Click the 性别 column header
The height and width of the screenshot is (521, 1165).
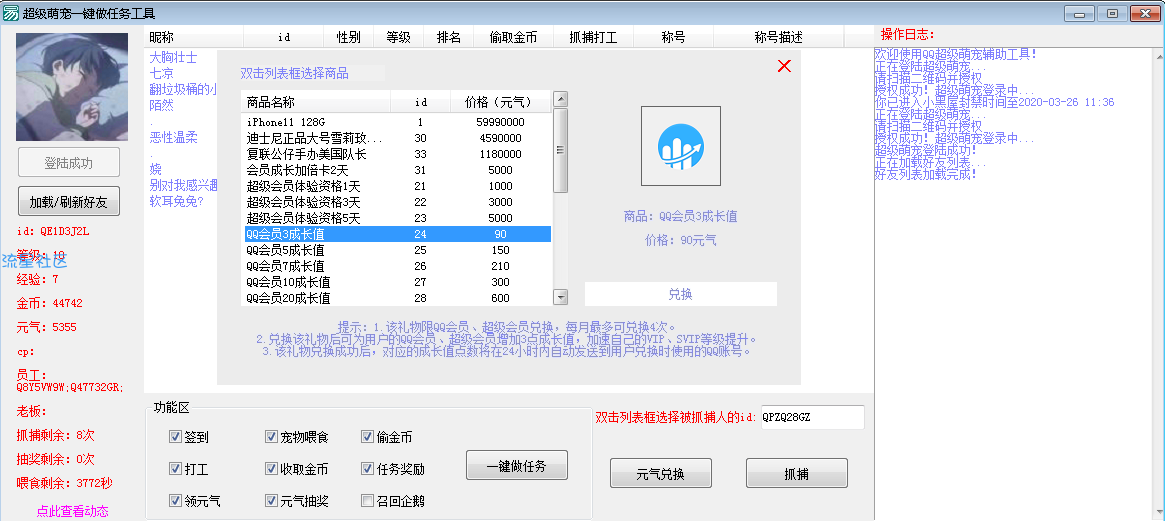tap(348, 37)
